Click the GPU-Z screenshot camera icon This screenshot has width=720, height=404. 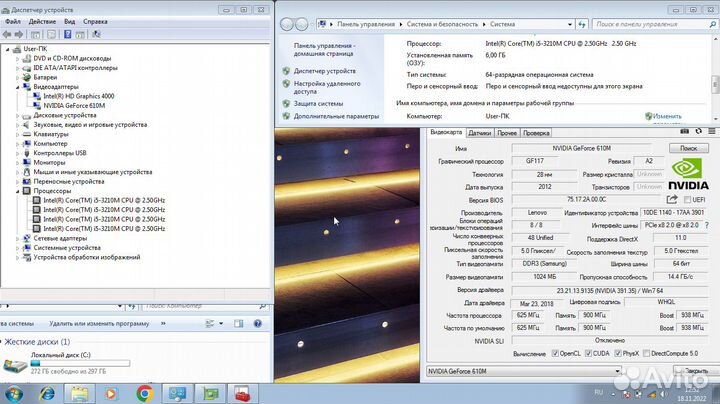(684, 131)
